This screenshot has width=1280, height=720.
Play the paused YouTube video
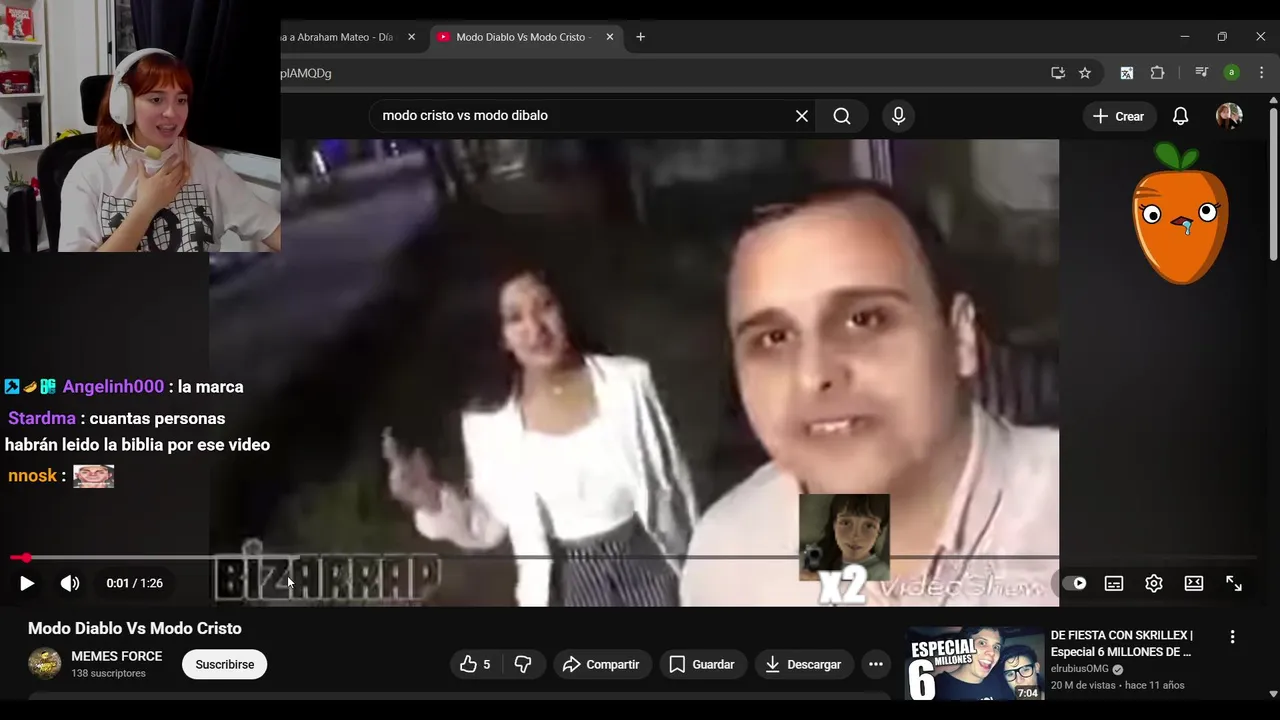pos(27,583)
